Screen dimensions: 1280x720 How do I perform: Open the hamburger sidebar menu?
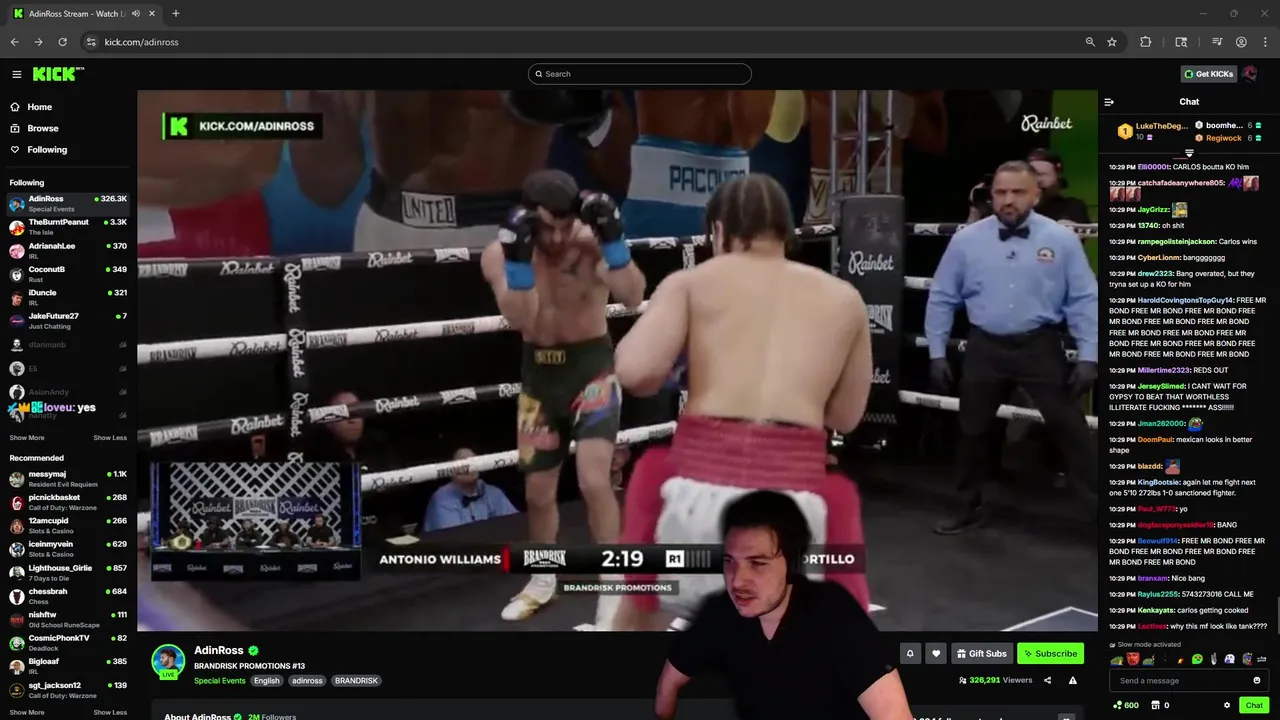[16, 74]
